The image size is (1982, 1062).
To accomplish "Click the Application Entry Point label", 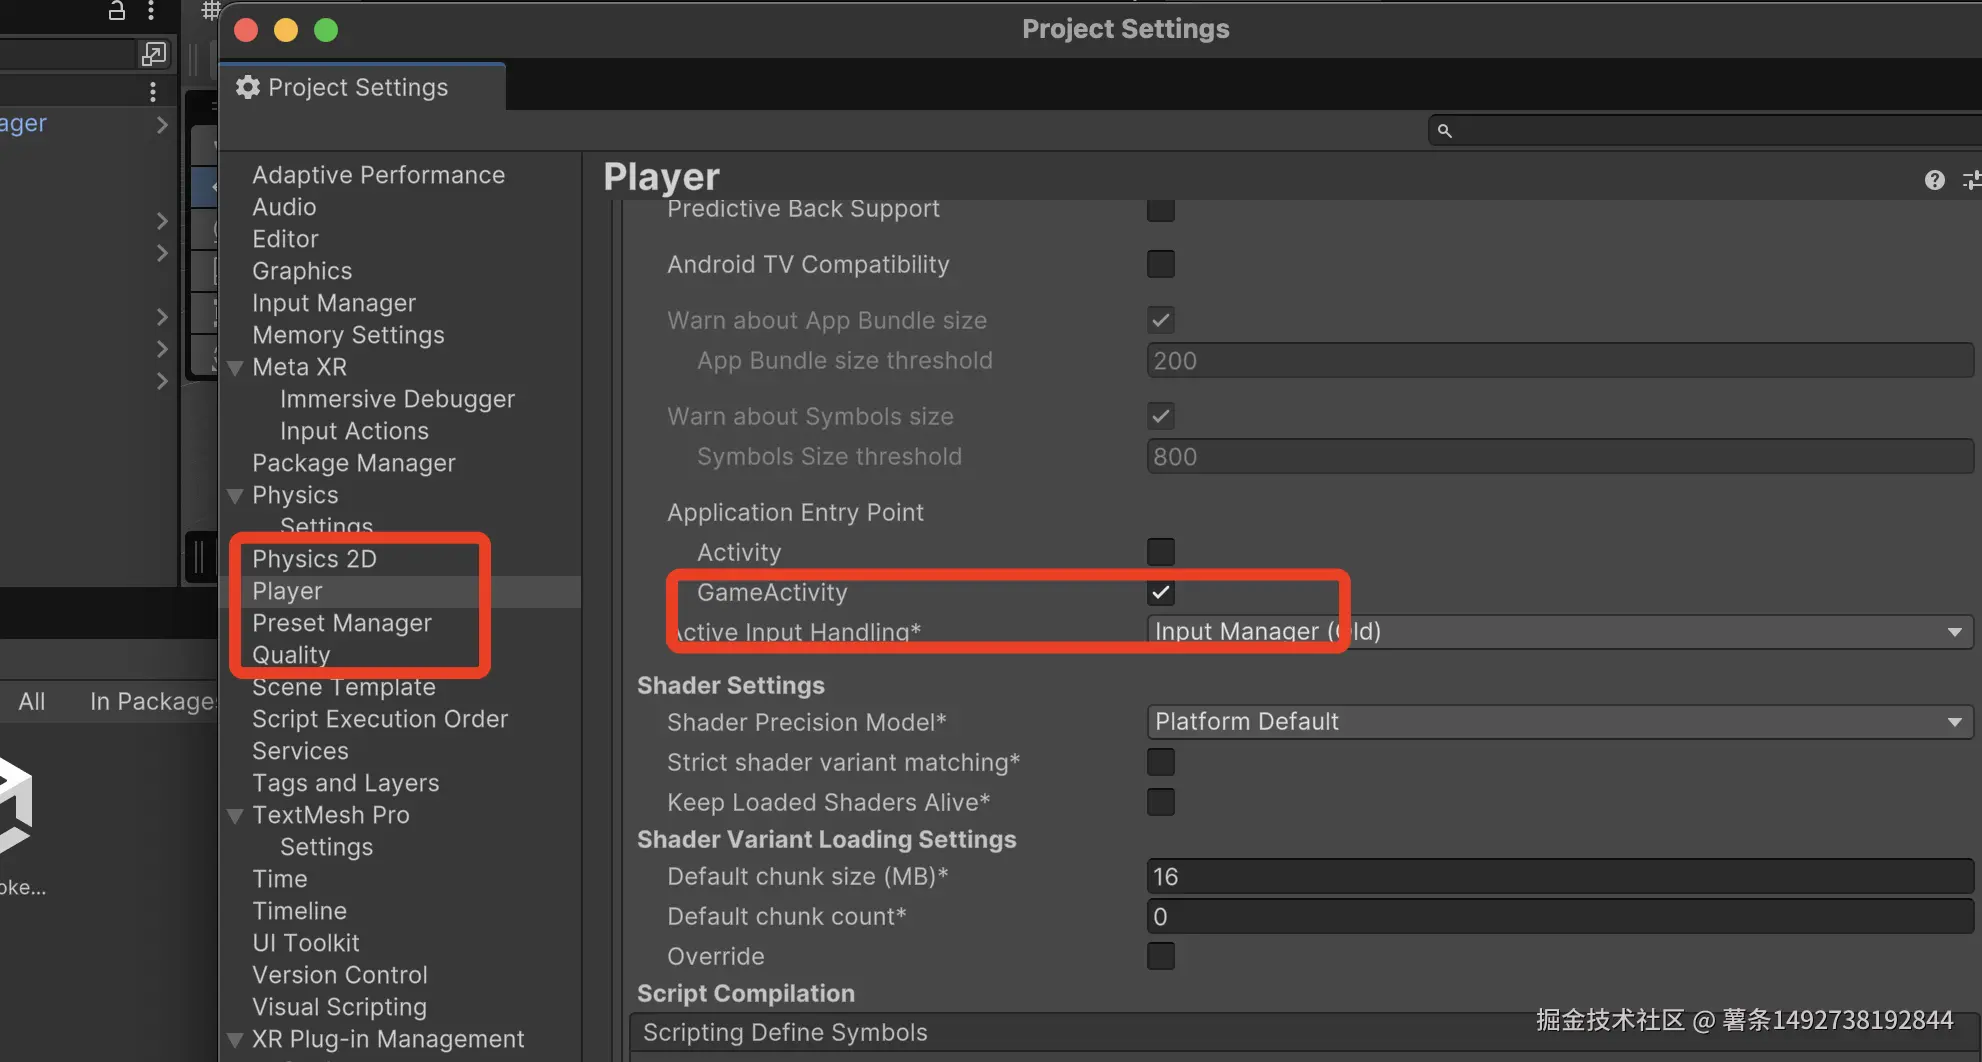I will [x=795, y=512].
